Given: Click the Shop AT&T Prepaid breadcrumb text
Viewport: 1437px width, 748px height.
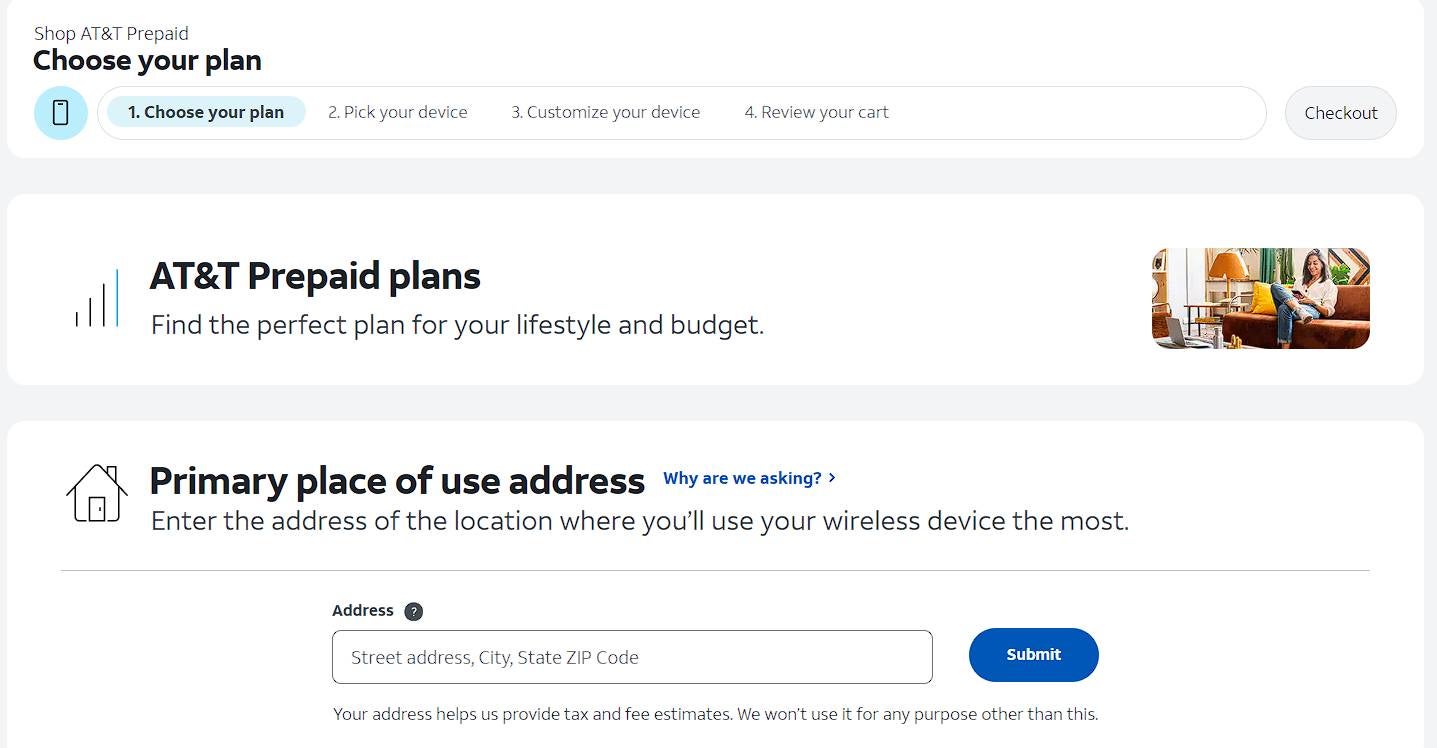Looking at the screenshot, I should (110, 33).
